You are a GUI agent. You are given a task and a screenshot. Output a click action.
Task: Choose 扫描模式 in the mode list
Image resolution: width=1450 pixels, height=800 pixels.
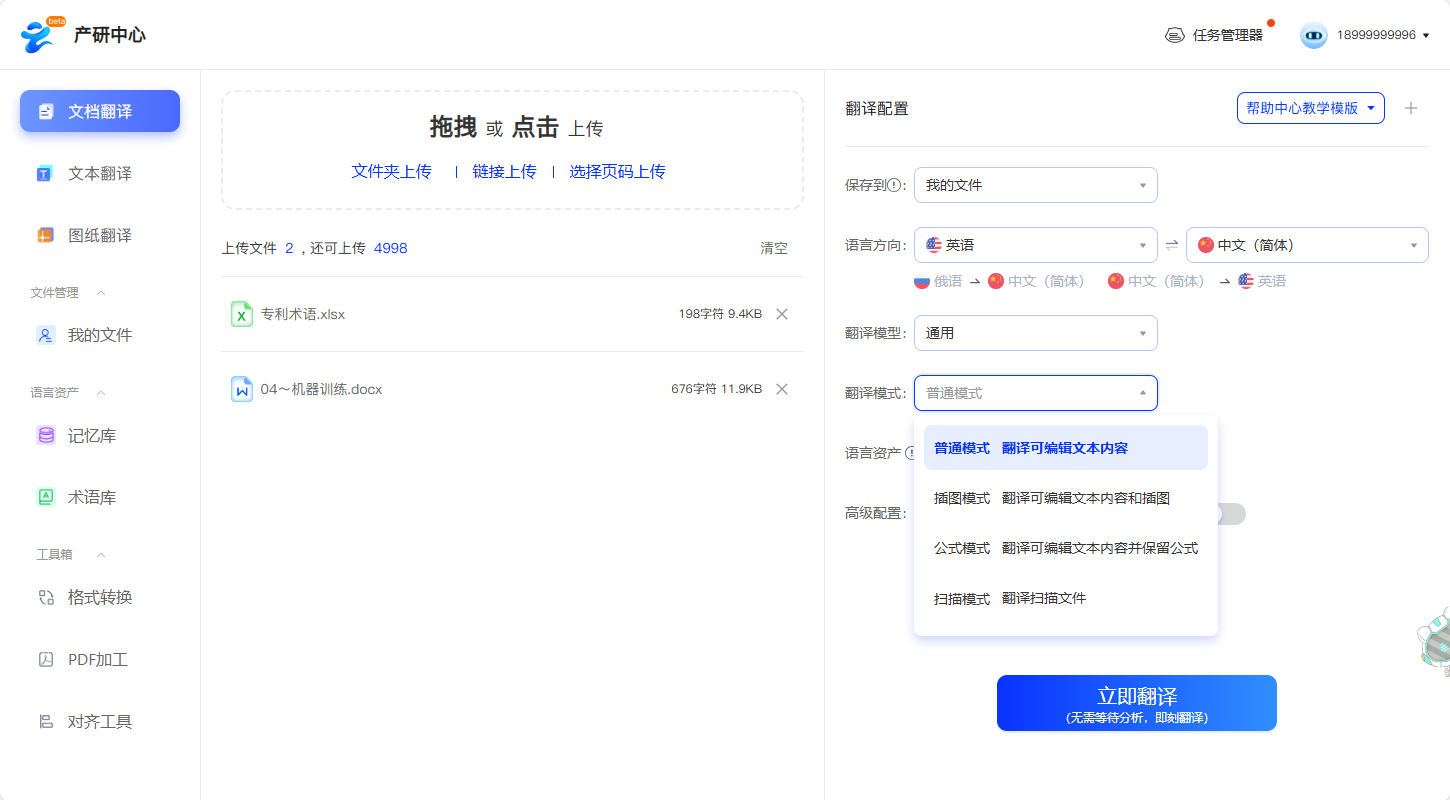pos(1066,598)
